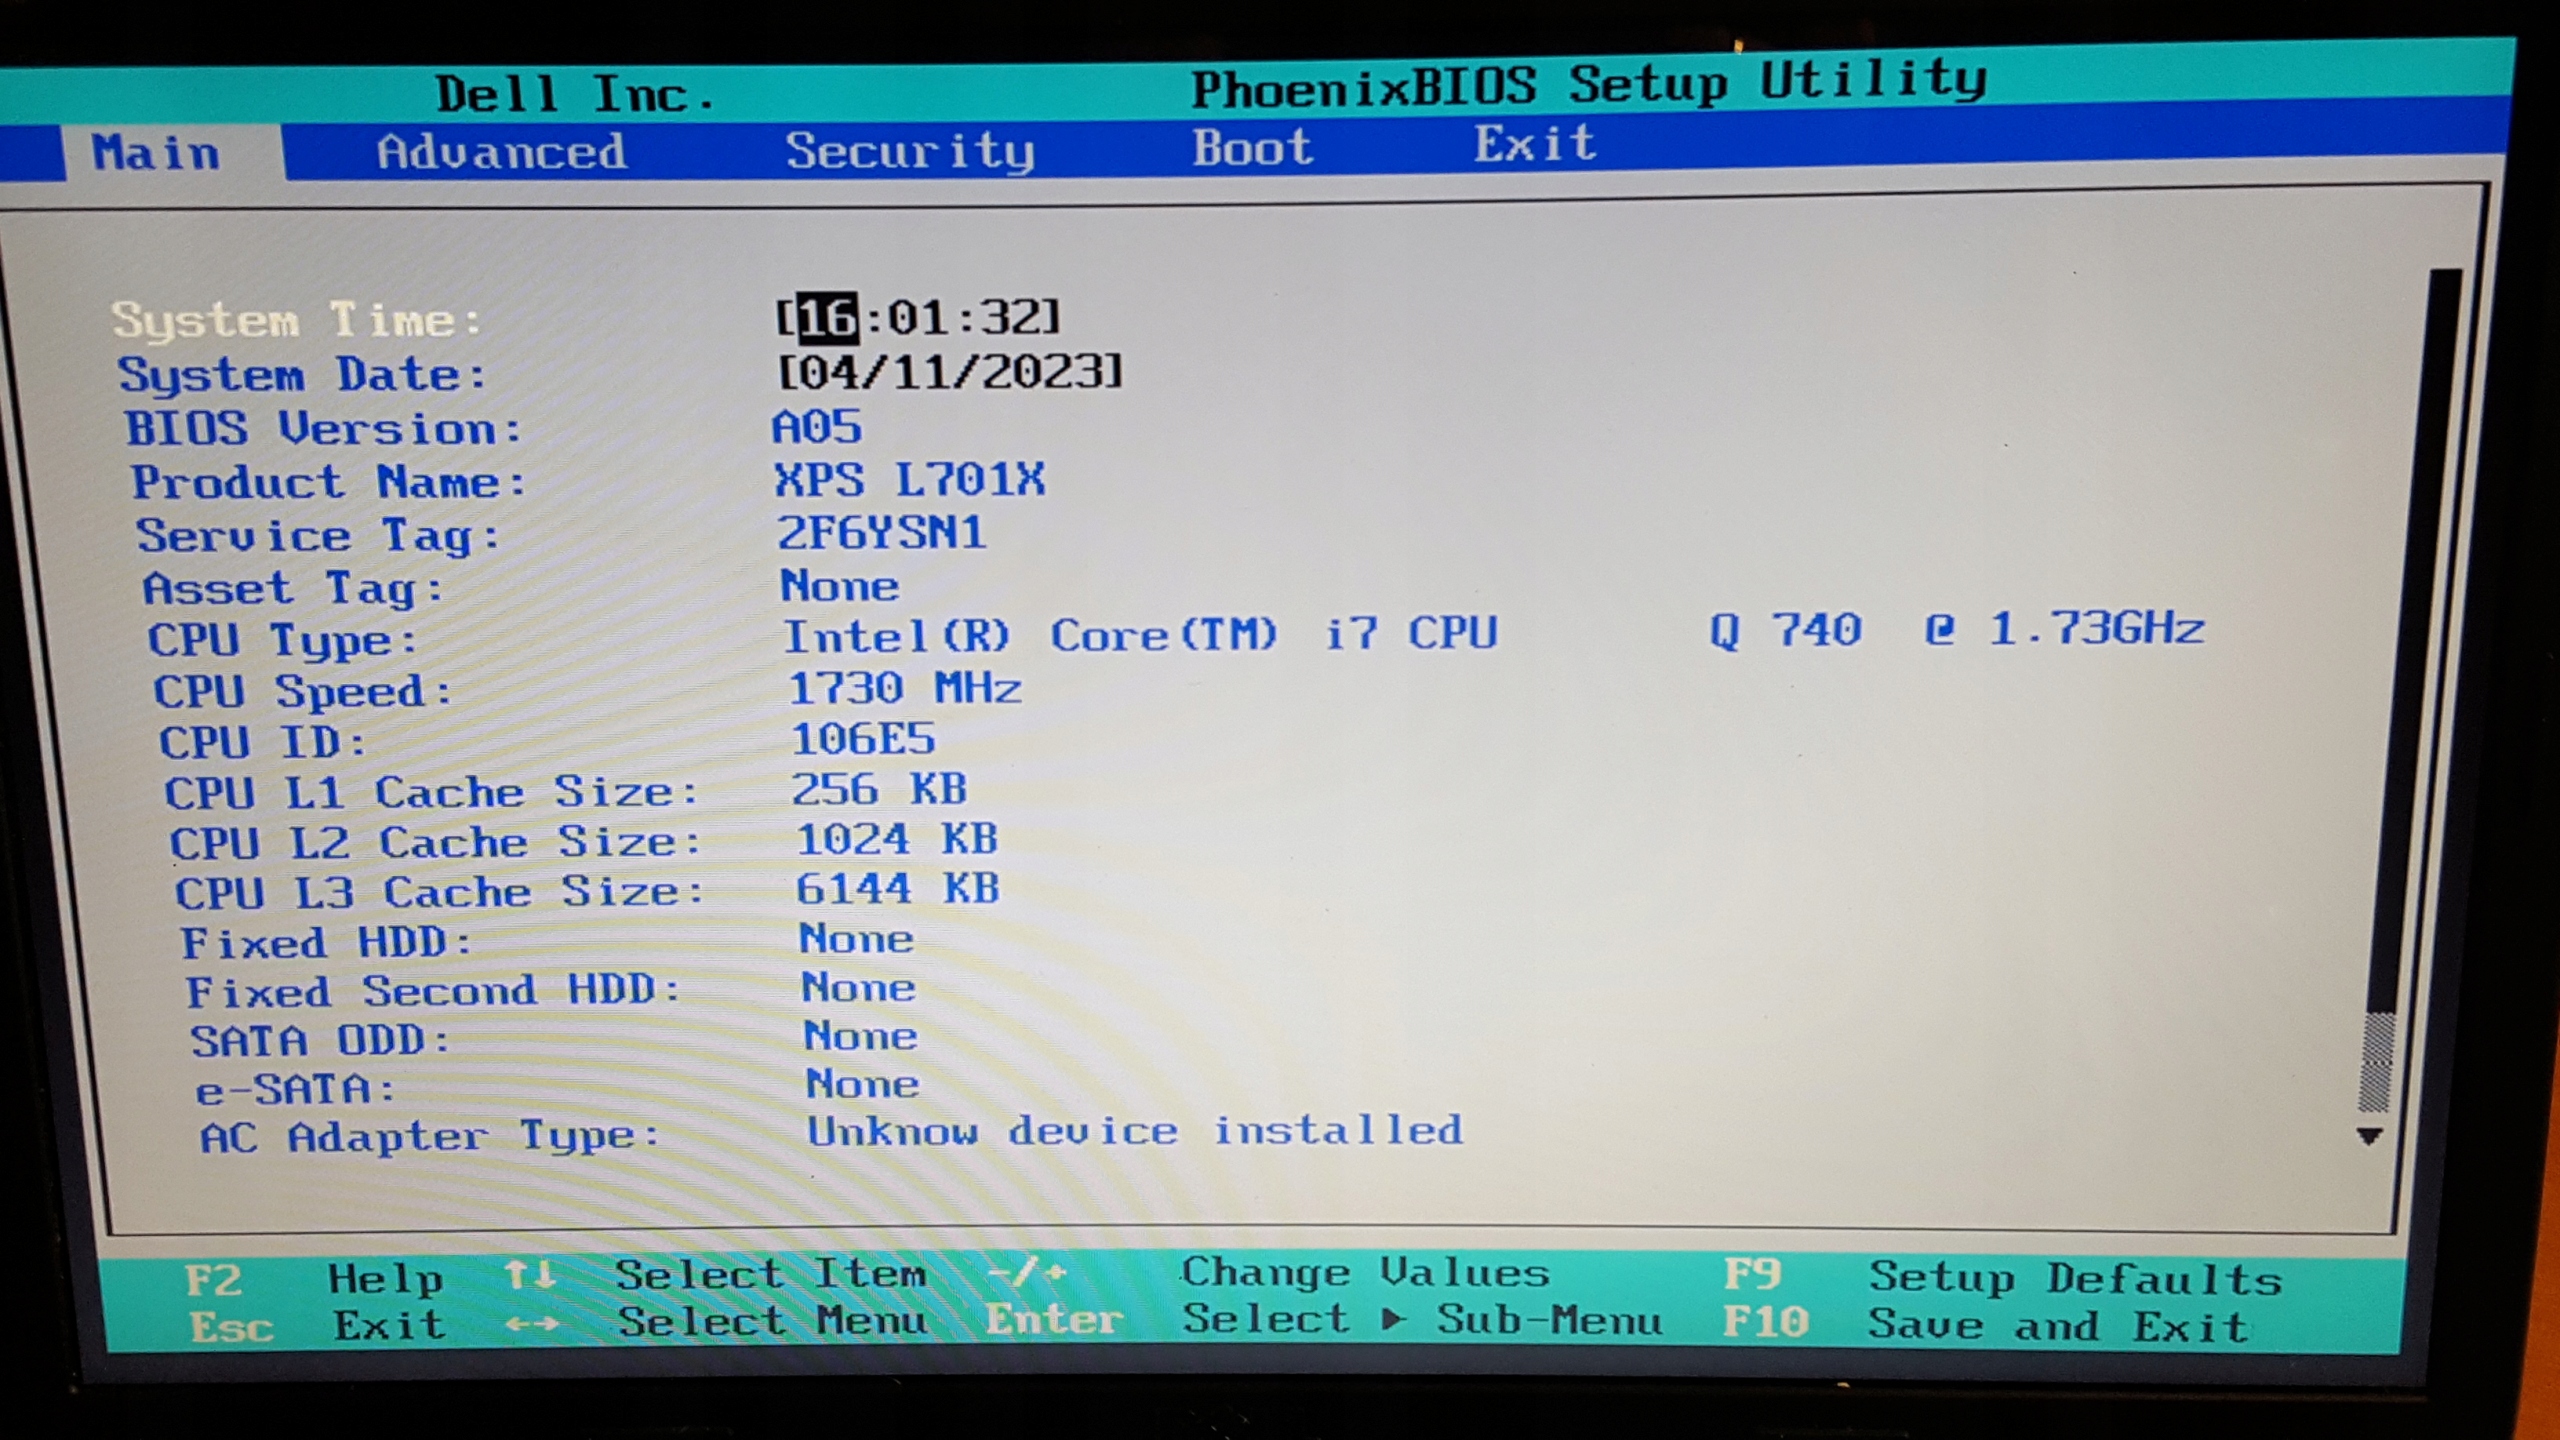
Task: Select the highlighted hour field in System Time
Action: pos(827,318)
